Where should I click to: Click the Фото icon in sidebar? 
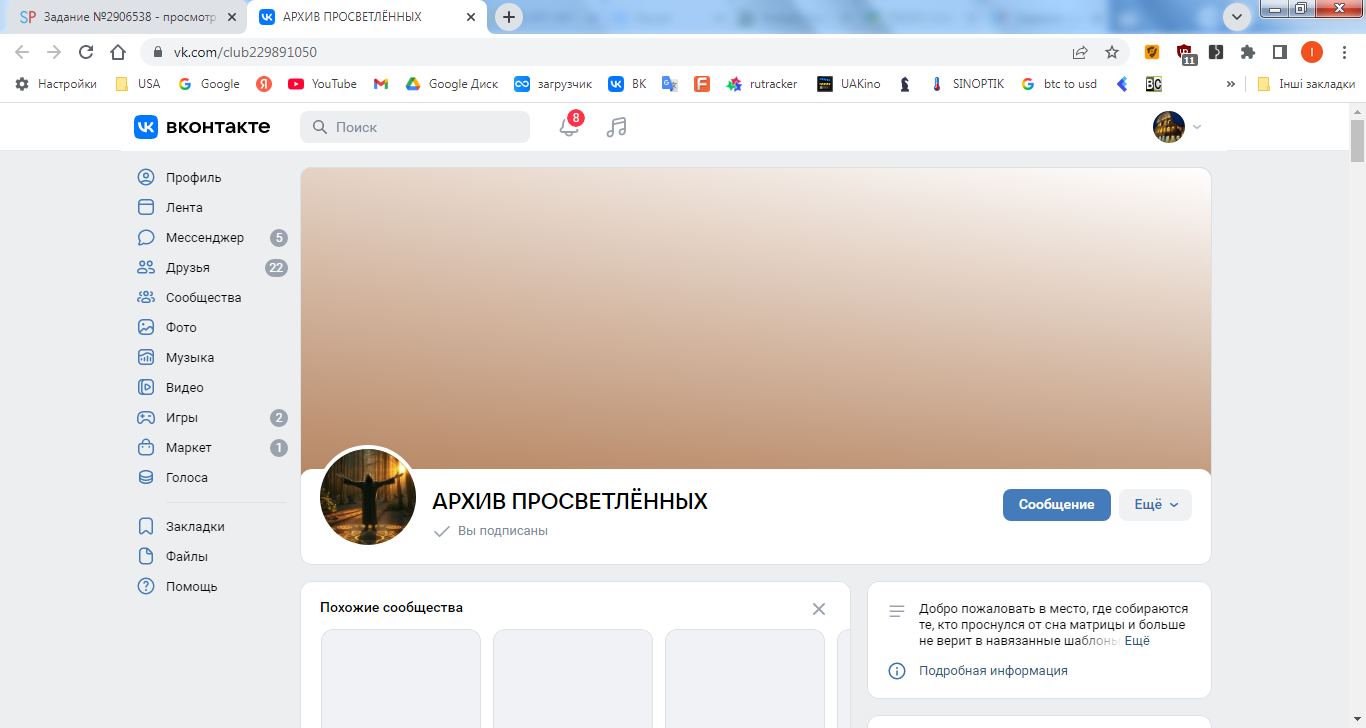(x=146, y=328)
